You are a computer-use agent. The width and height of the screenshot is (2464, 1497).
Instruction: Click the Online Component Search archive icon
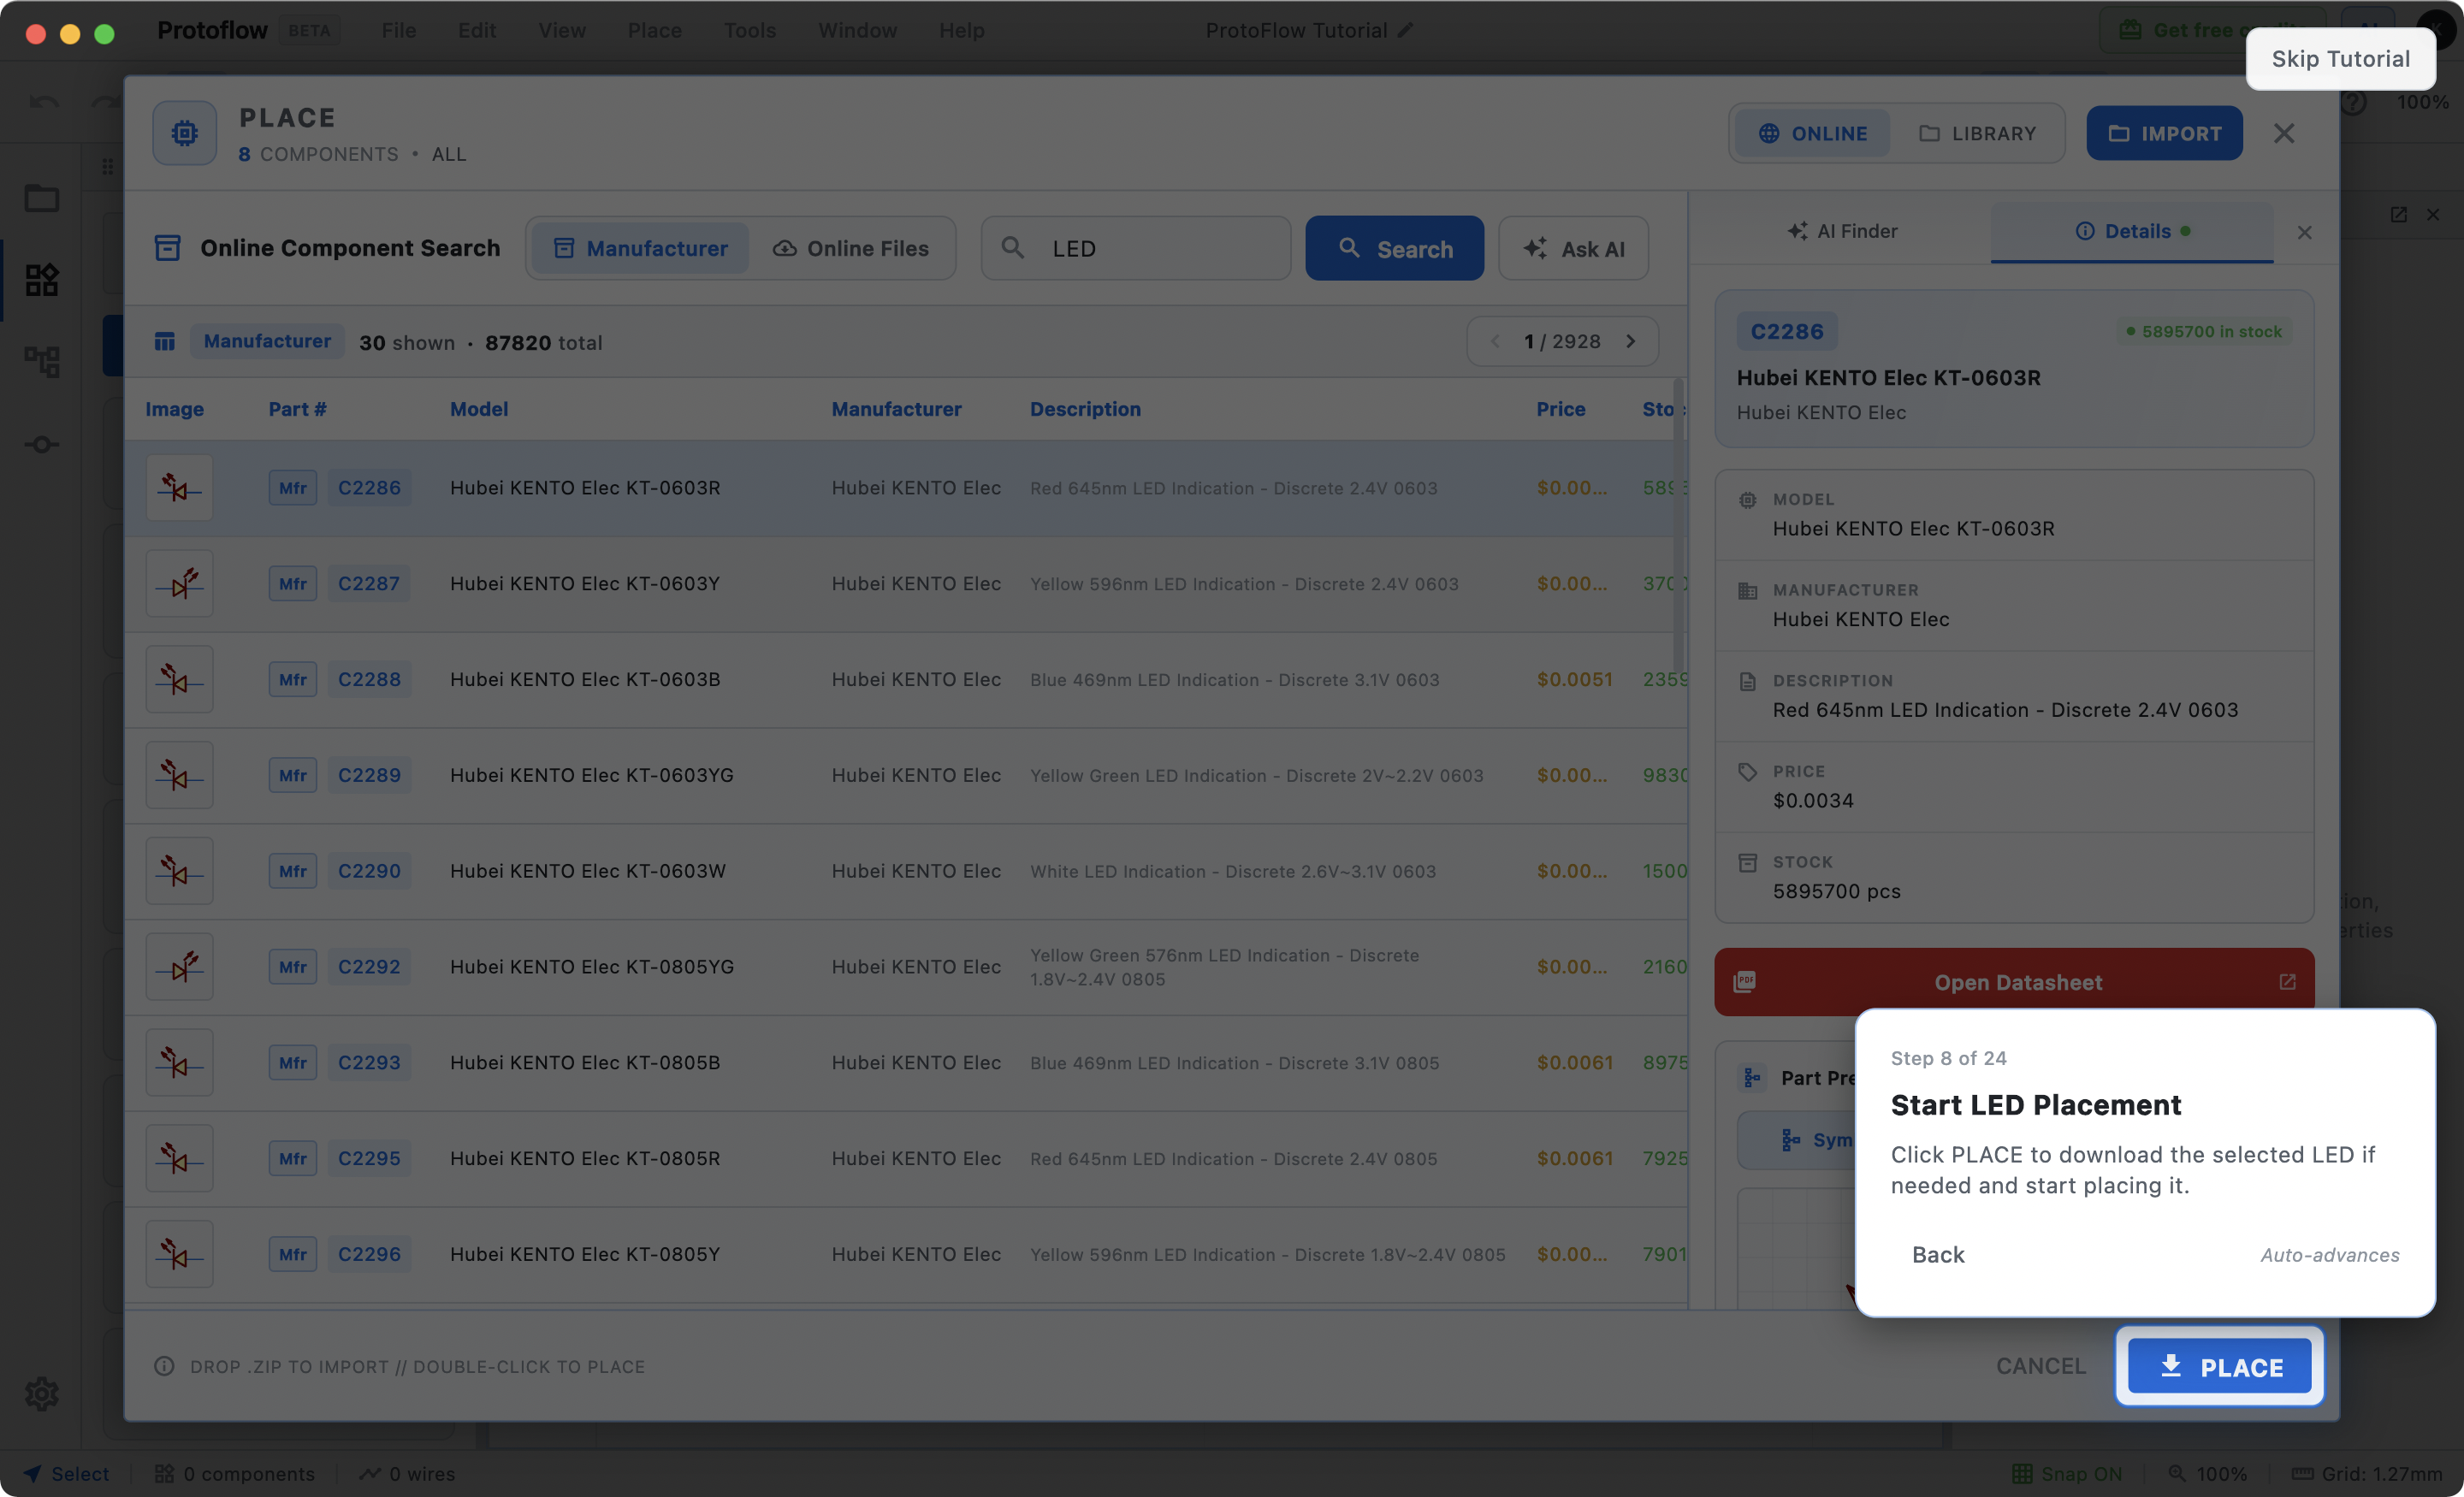pos(168,248)
